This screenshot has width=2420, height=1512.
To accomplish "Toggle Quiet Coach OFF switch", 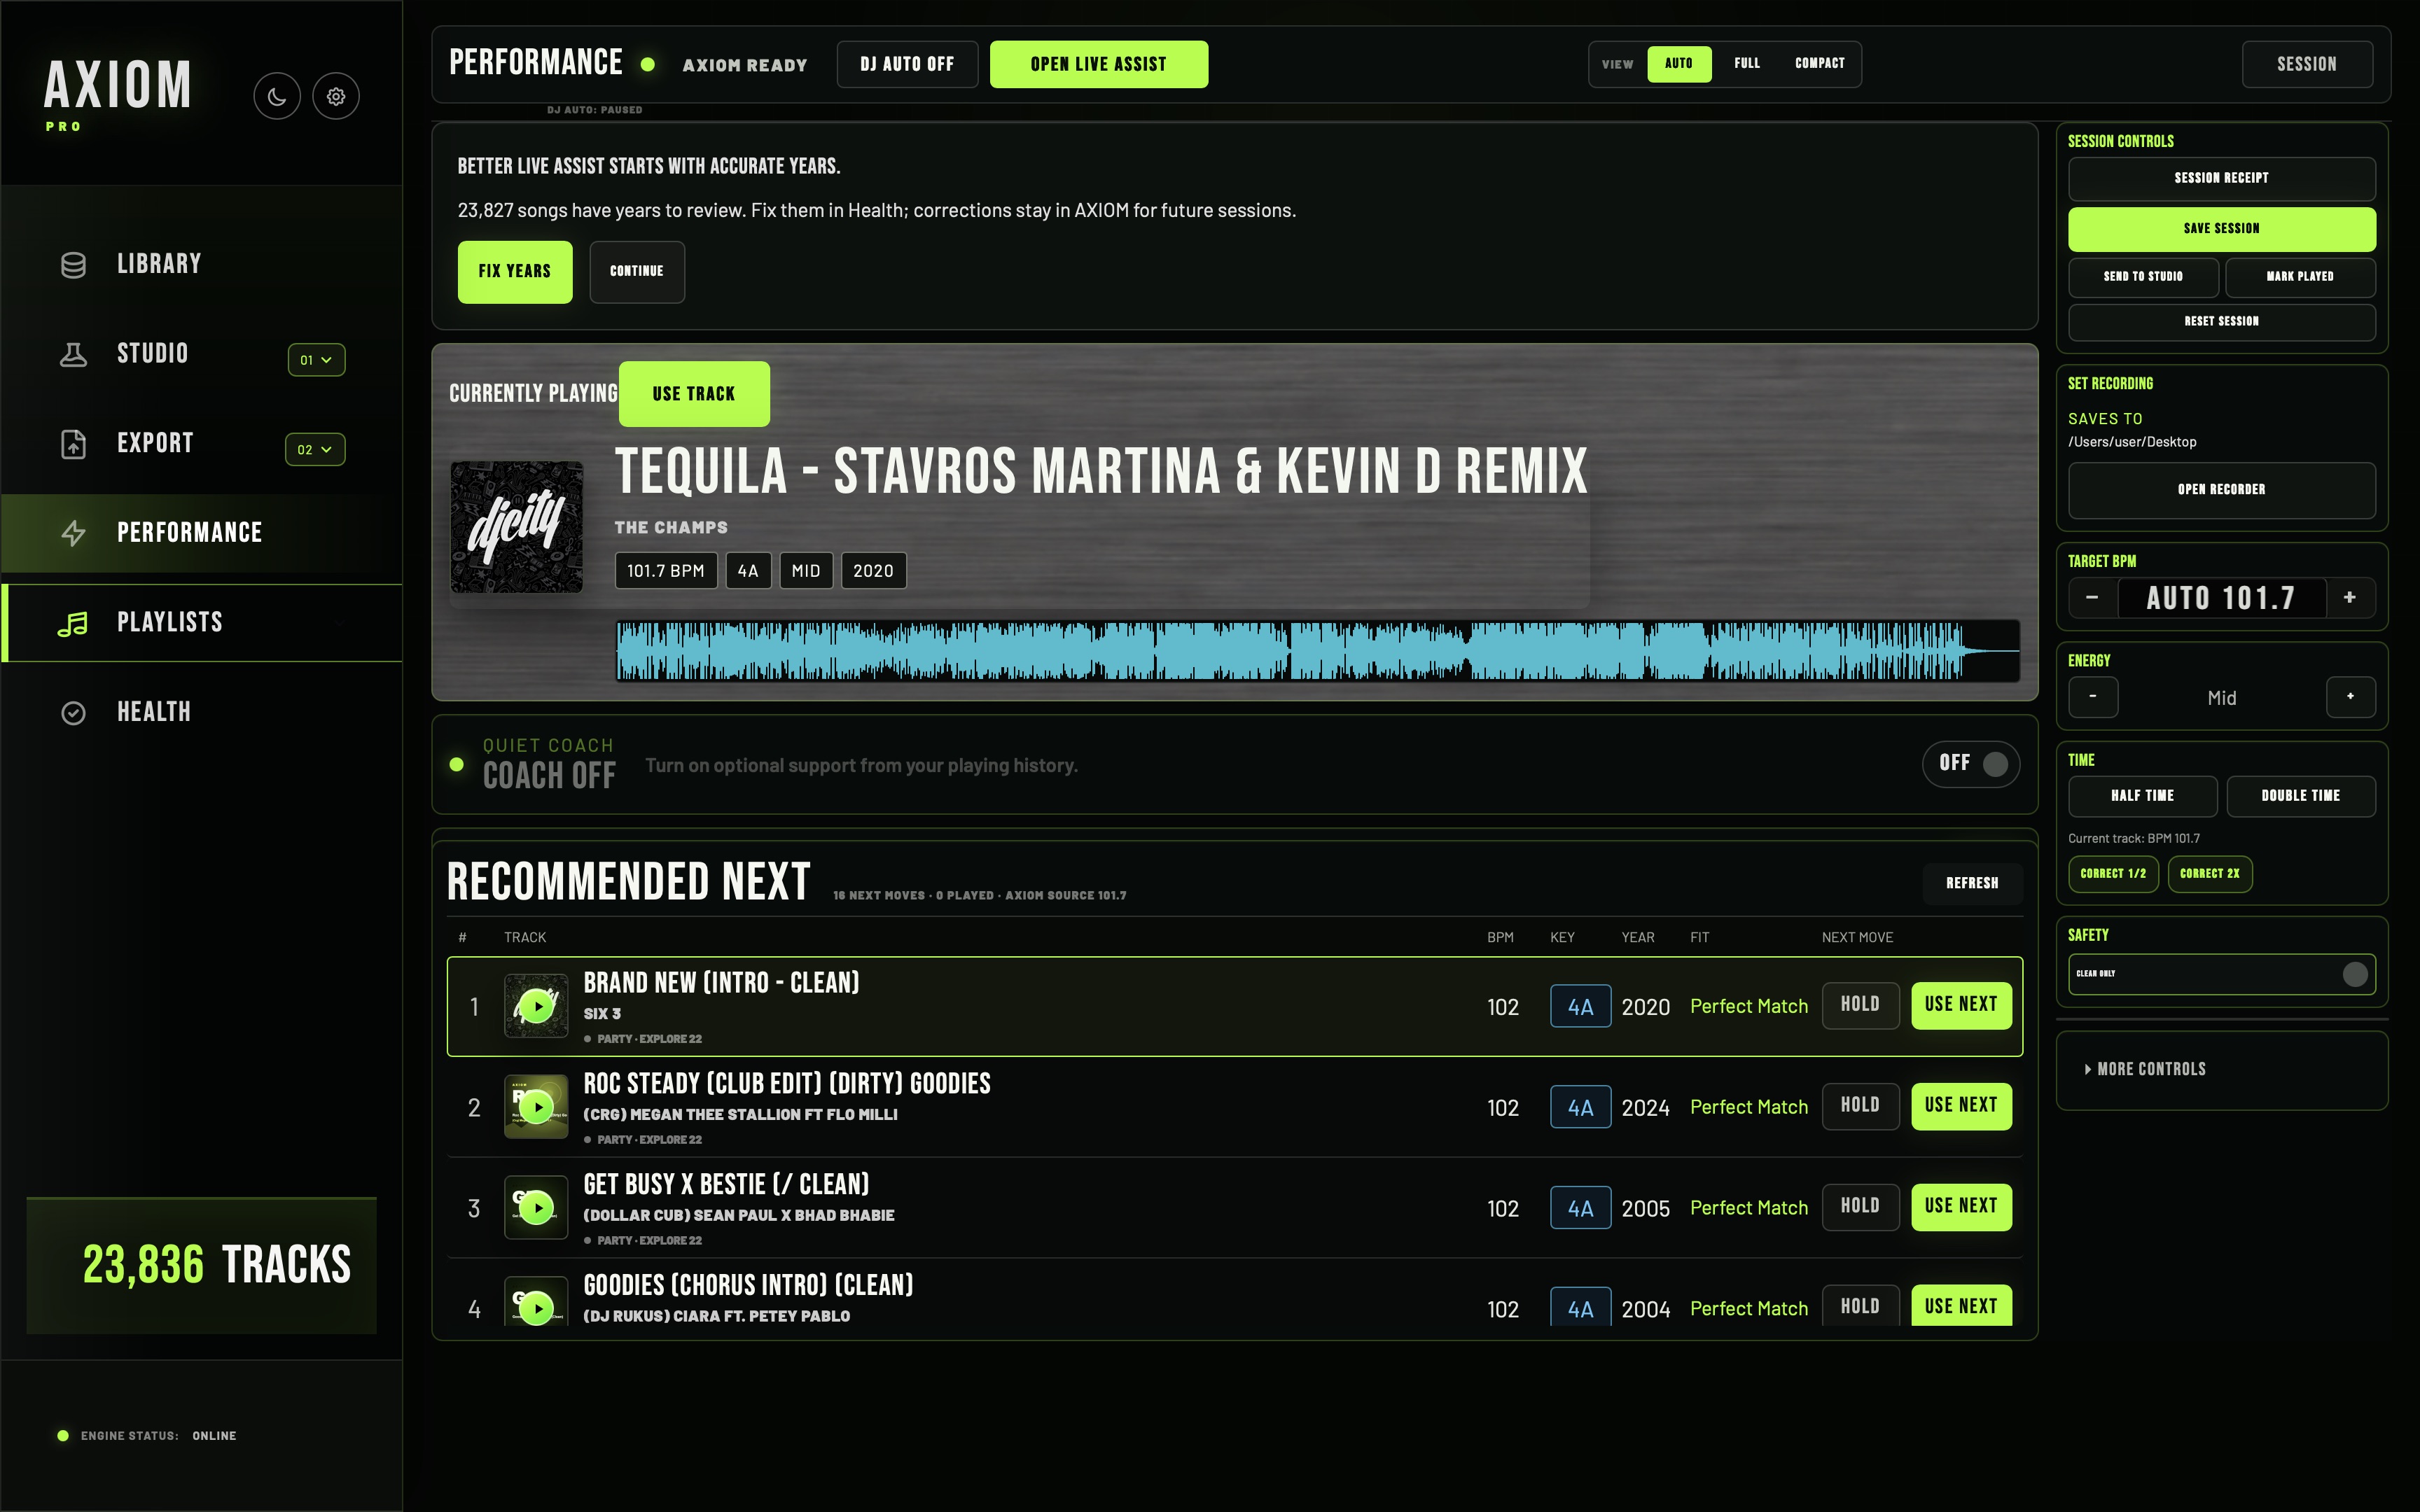I will [1971, 764].
